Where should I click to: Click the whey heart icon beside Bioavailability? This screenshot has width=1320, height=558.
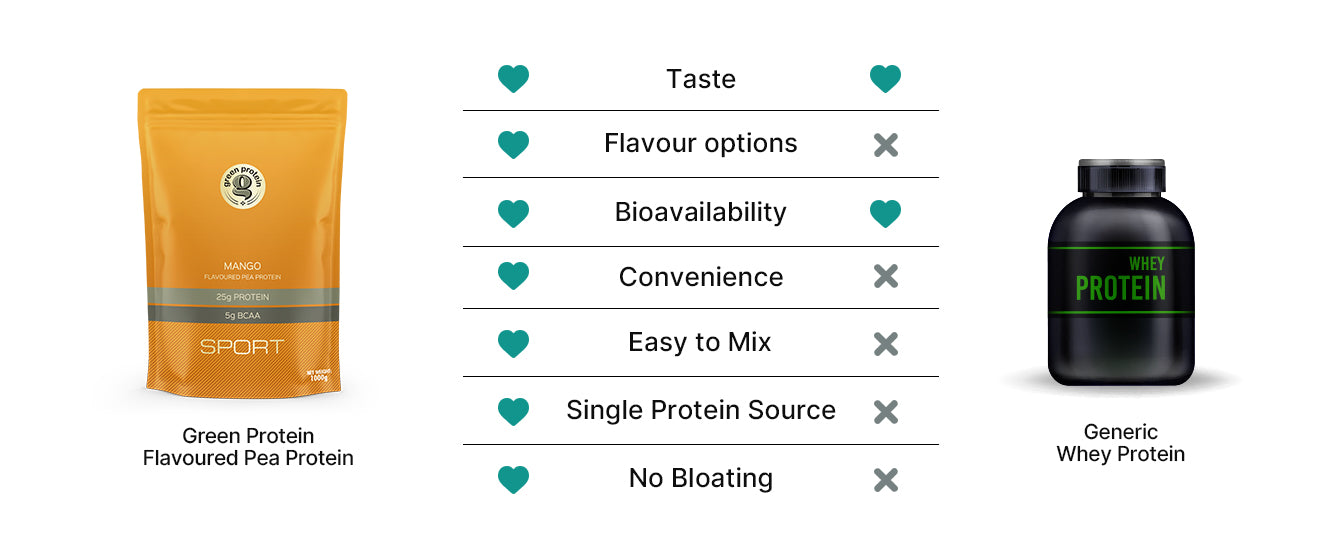click(885, 213)
